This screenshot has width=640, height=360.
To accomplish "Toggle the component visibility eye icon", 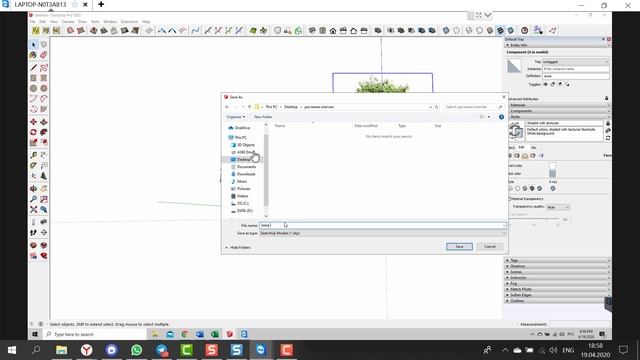I will (x=545, y=84).
